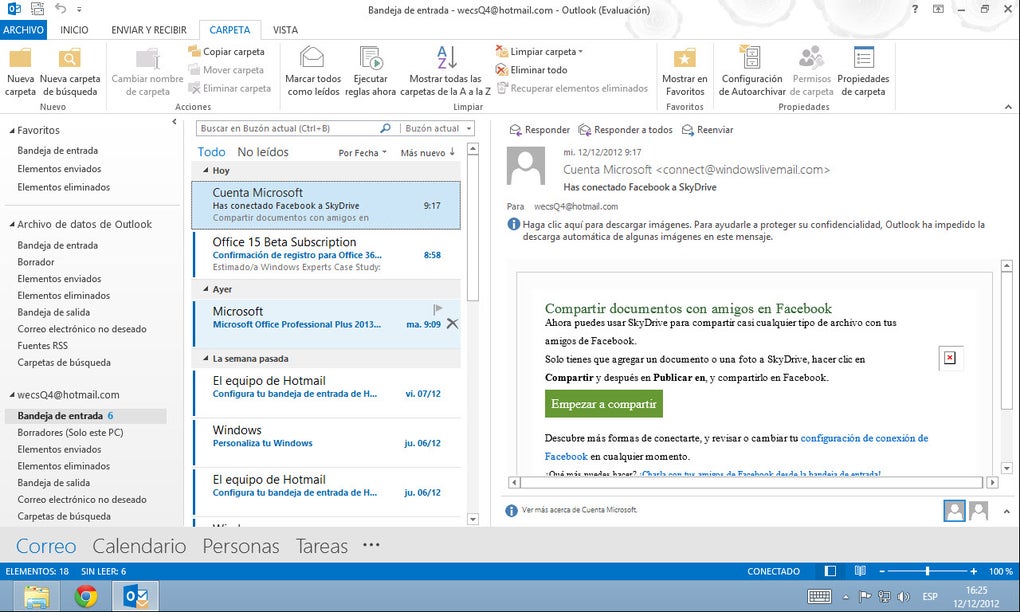Collapse the folder pane arrow
The image size is (1020, 612).
(174, 122)
